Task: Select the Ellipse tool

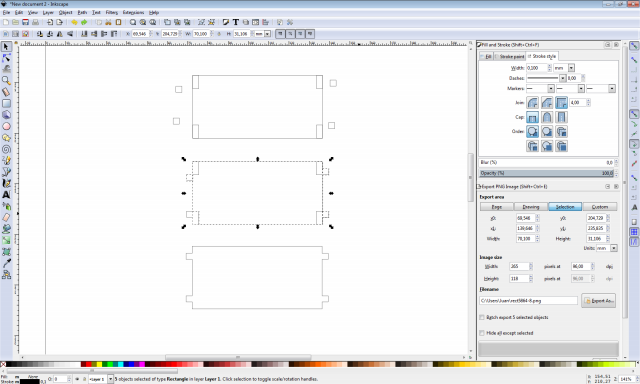Action: [6, 126]
